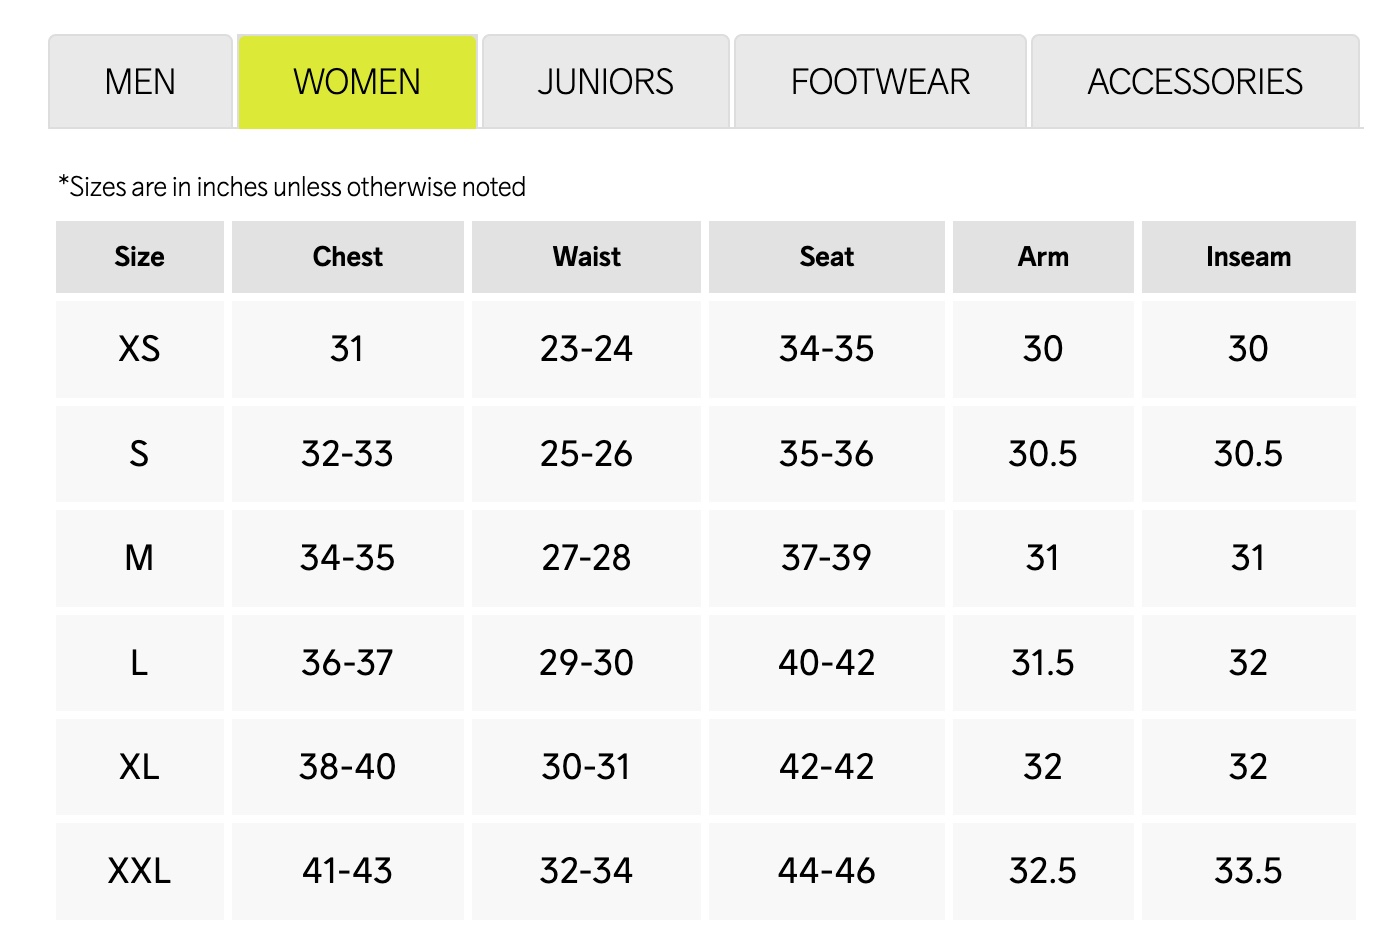Image resolution: width=1386 pixels, height=948 pixels.
Task: Click chest value 32-33 for size S
Action: (347, 454)
